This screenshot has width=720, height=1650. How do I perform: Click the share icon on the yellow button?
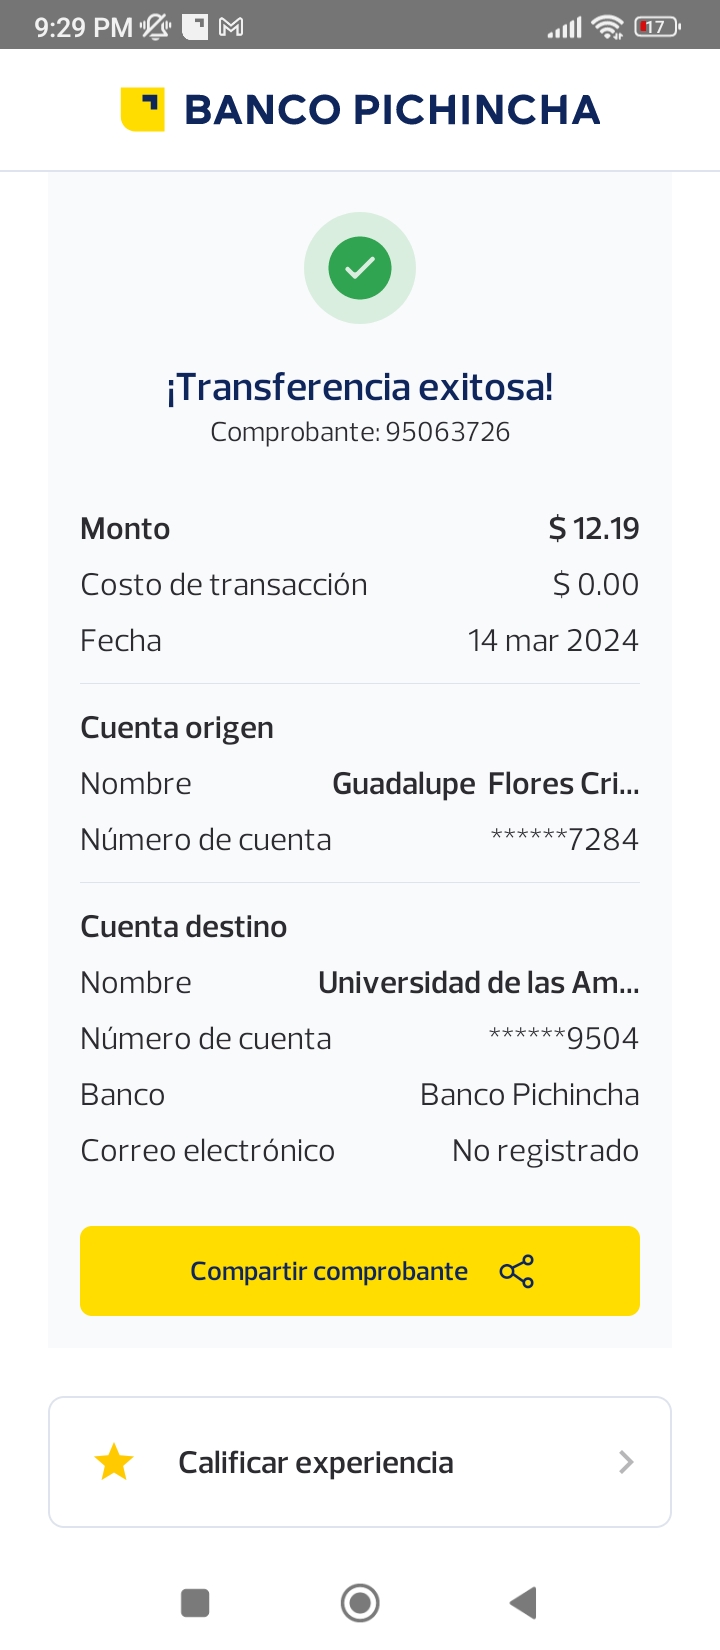516,1271
